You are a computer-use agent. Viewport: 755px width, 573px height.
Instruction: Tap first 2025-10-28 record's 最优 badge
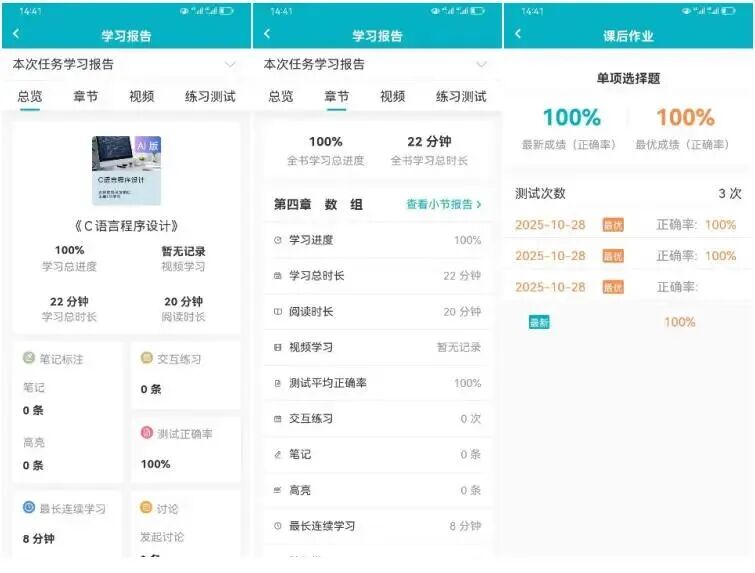[613, 225]
